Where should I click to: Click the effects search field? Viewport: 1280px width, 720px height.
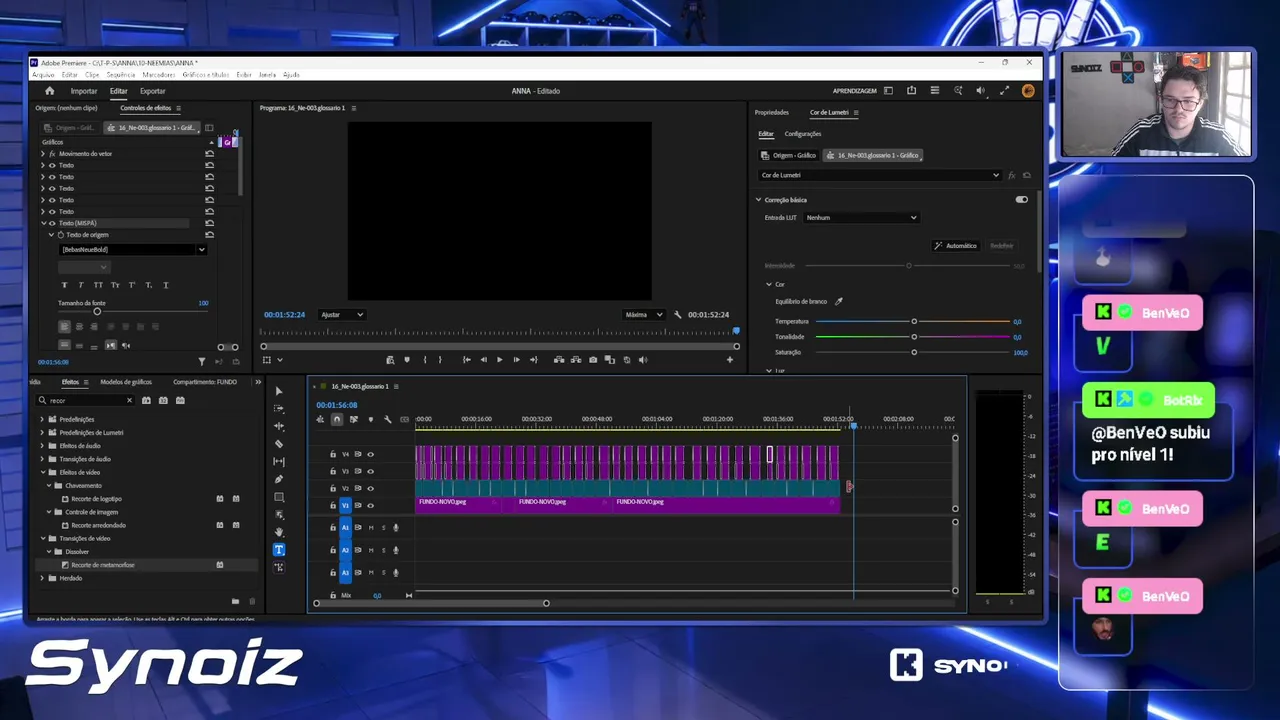click(x=86, y=400)
